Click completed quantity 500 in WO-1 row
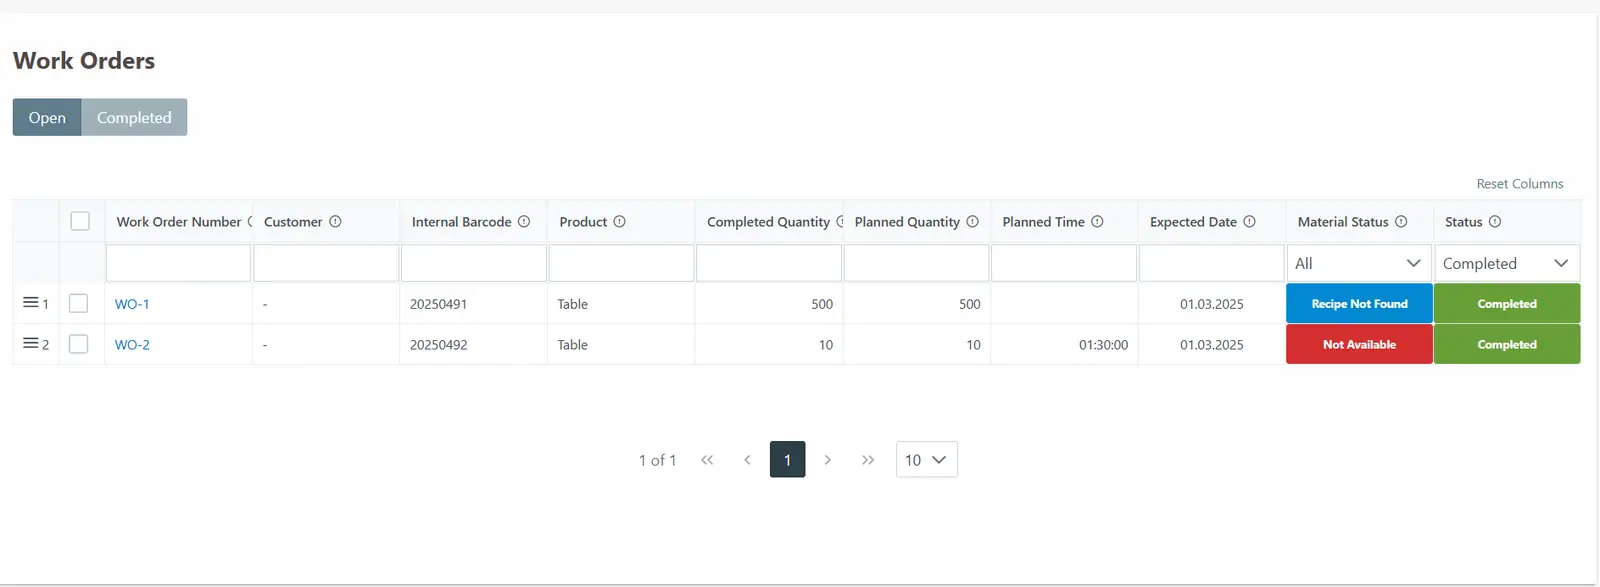This screenshot has width=1600, height=587. pyautogui.click(x=822, y=304)
